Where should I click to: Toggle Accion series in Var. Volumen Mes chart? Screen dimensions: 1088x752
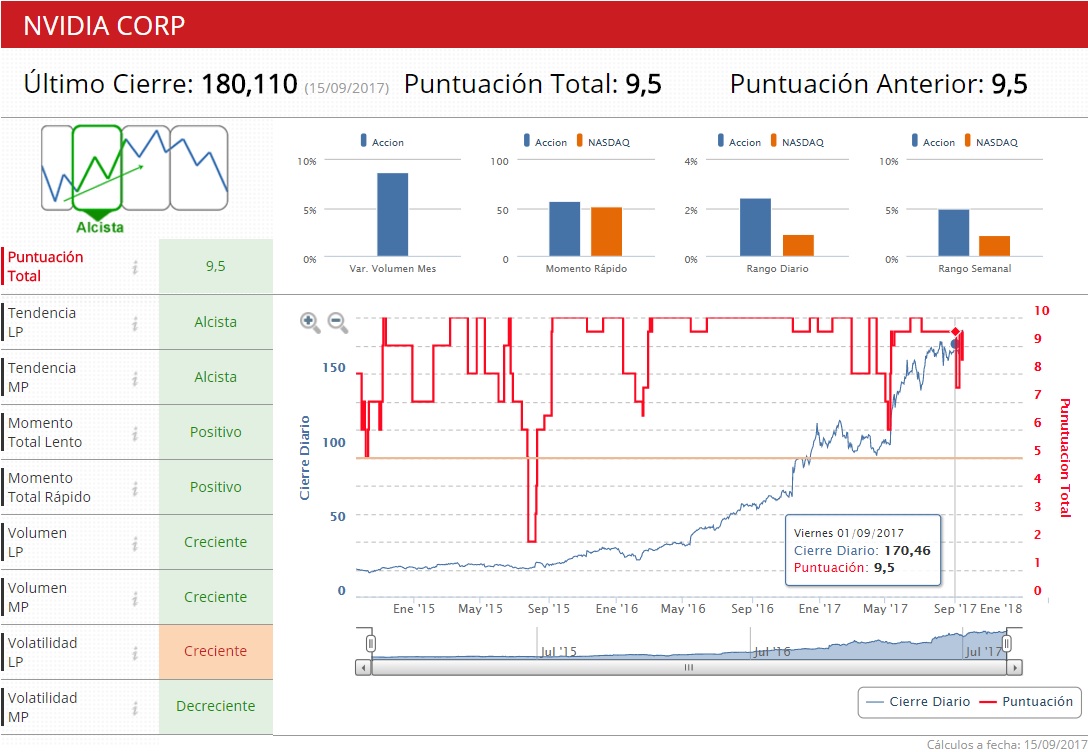pos(382,142)
